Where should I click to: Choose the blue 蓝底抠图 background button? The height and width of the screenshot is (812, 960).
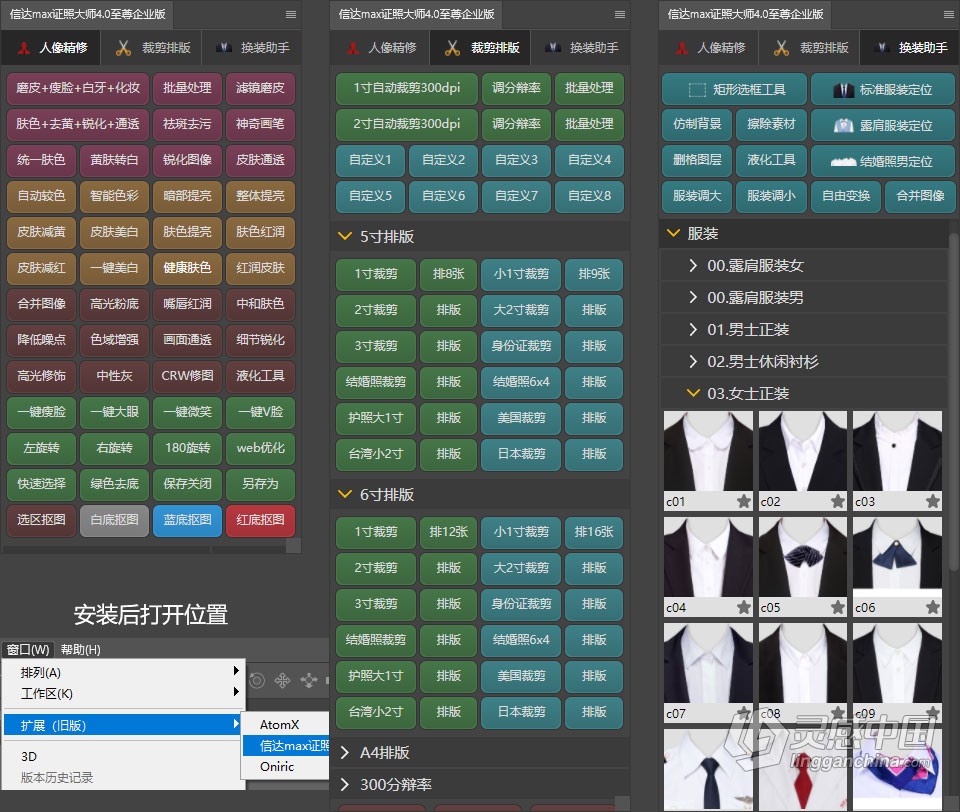point(187,521)
